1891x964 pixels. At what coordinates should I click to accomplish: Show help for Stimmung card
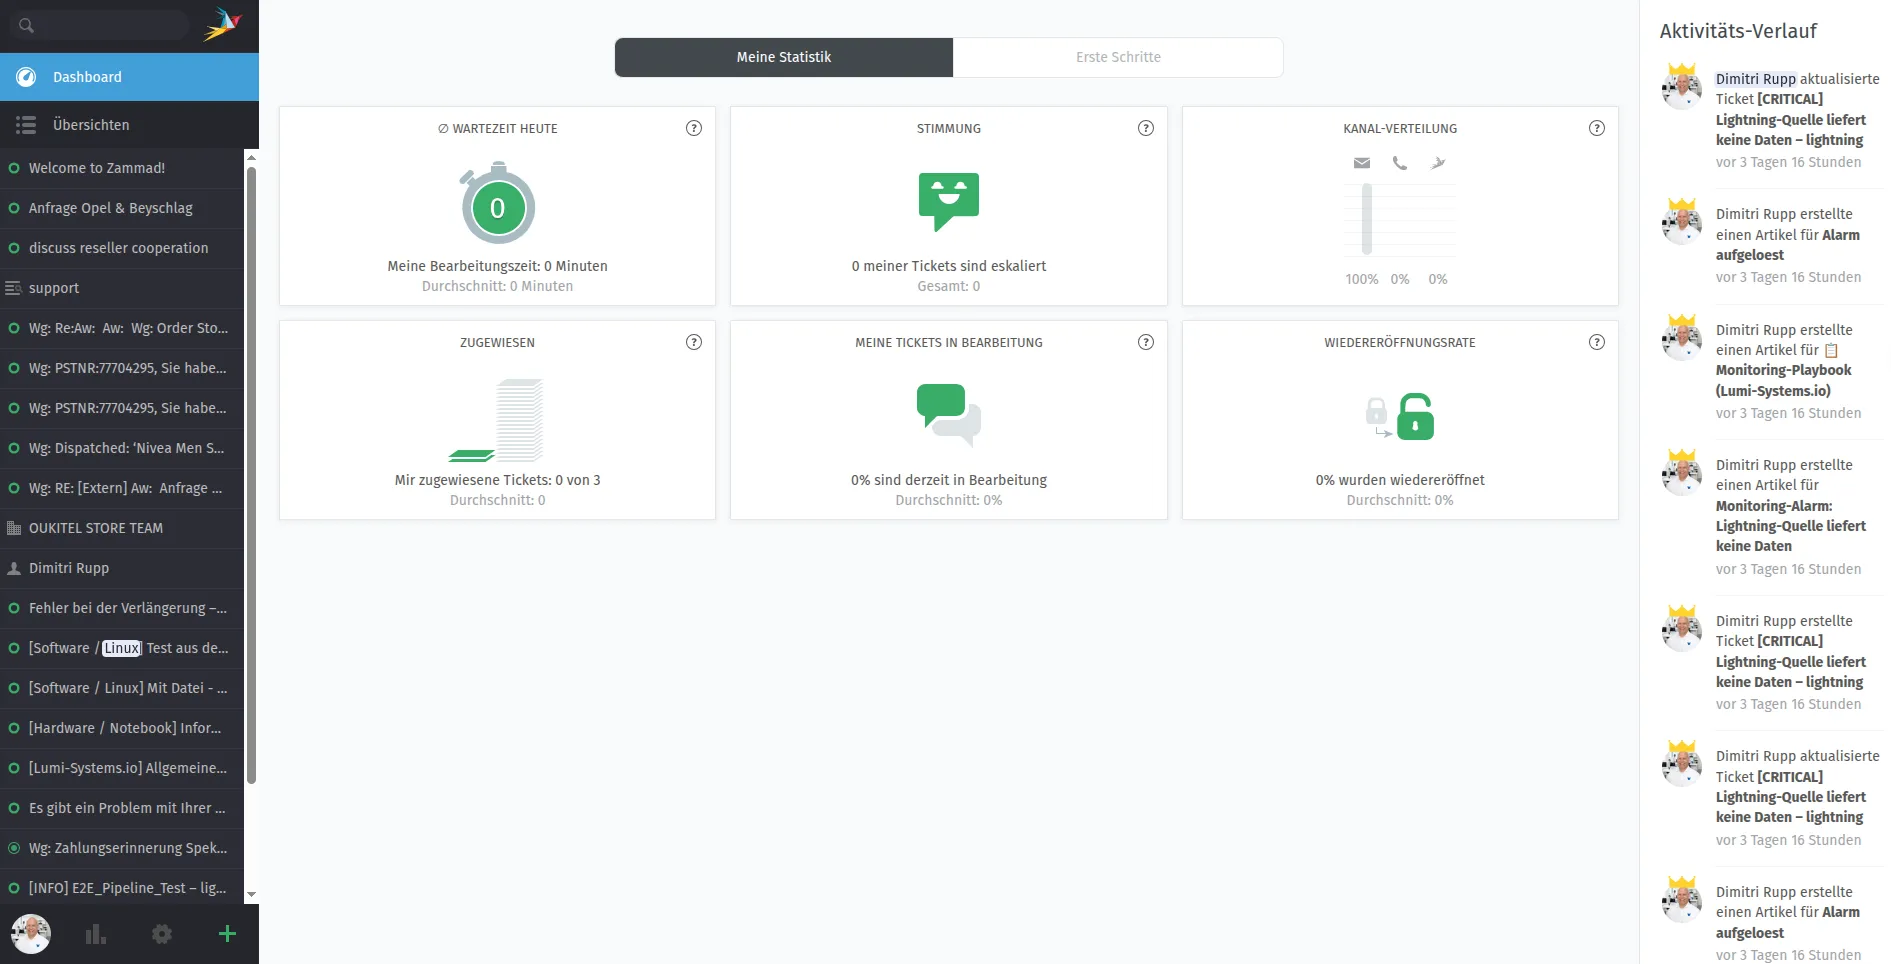[1146, 128]
